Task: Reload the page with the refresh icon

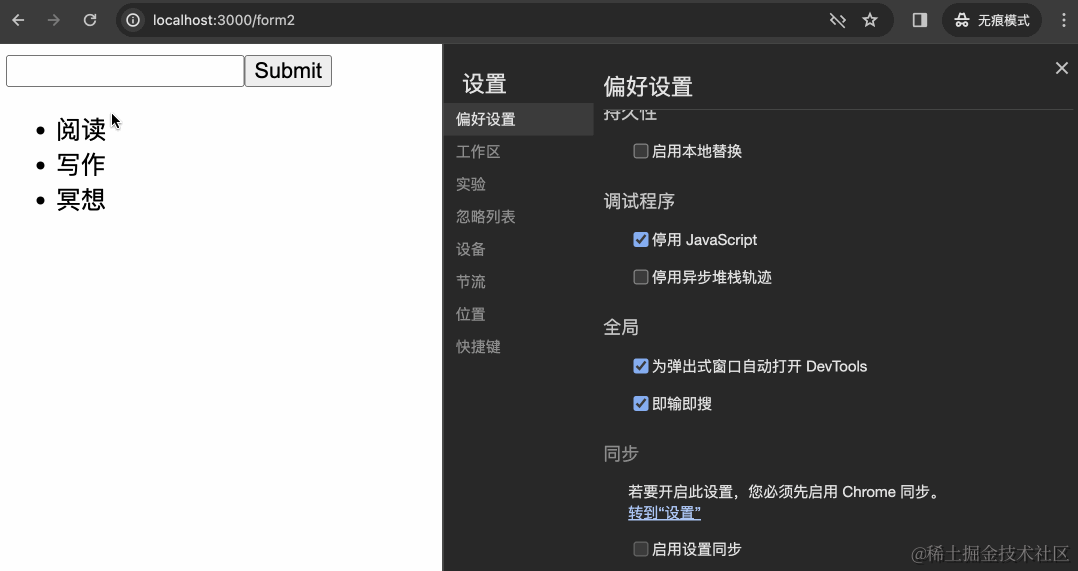Action: [90, 20]
